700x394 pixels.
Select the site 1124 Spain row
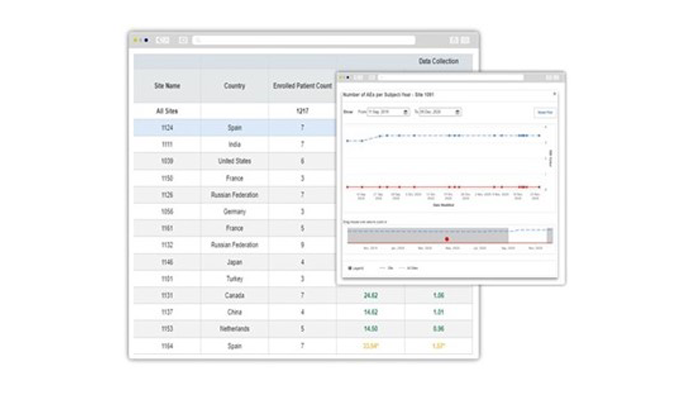235,128
